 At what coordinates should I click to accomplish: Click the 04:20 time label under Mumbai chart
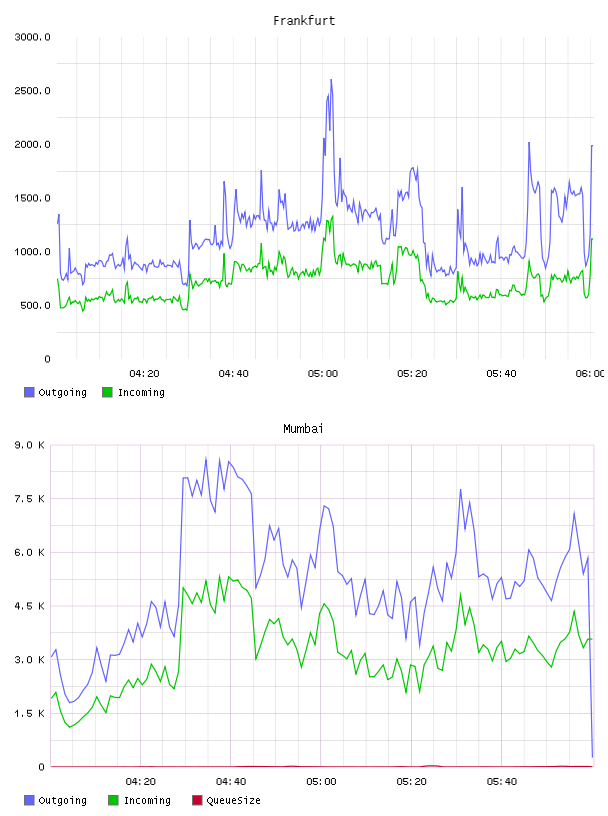(x=141, y=782)
